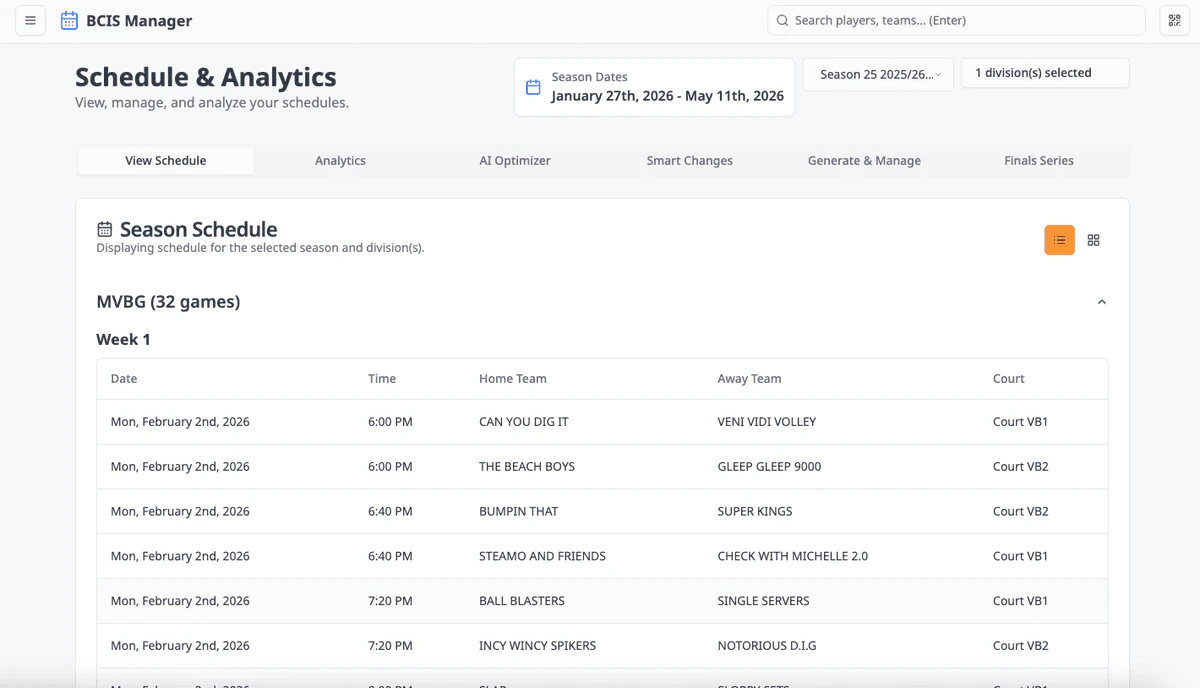Viewport: 1200px width, 688px height.
Task: Open the AI Optimizer tab
Action: pos(515,161)
